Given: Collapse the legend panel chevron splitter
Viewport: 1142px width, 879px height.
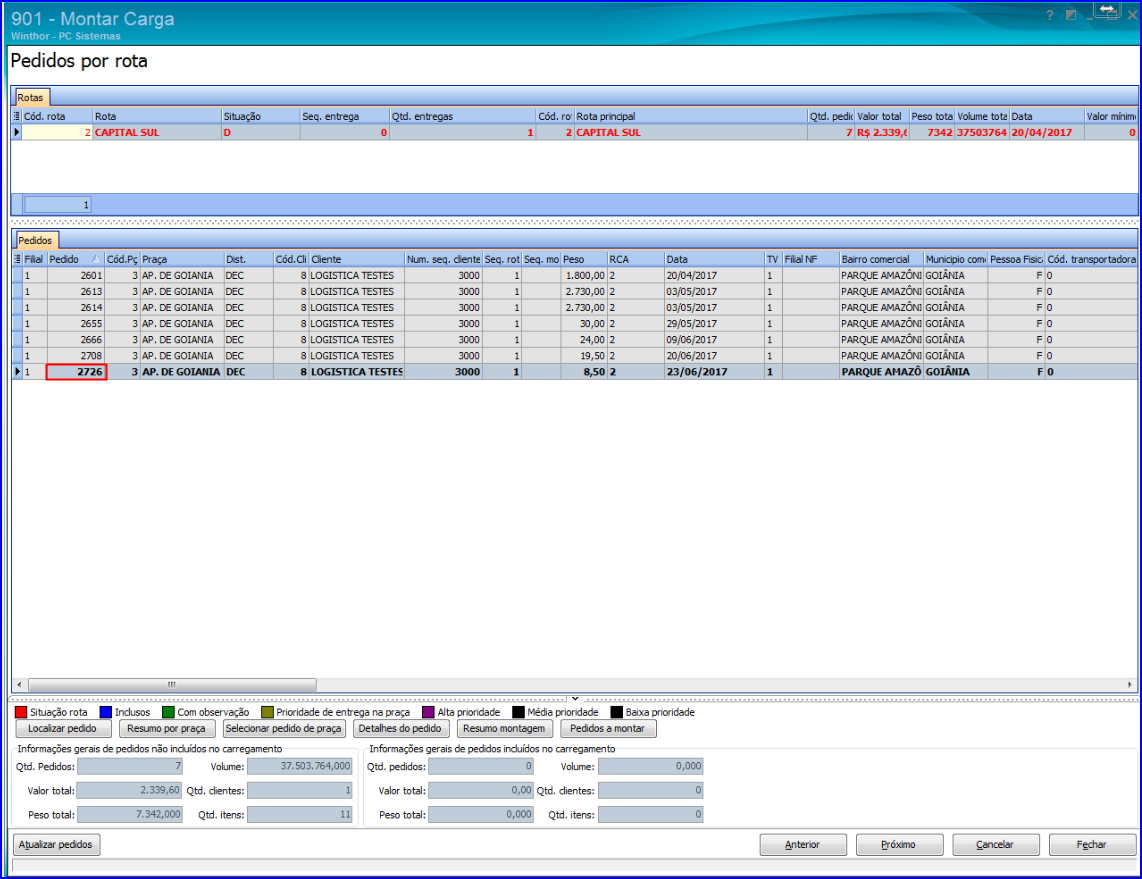Looking at the screenshot, I should [x=575, y=698].
